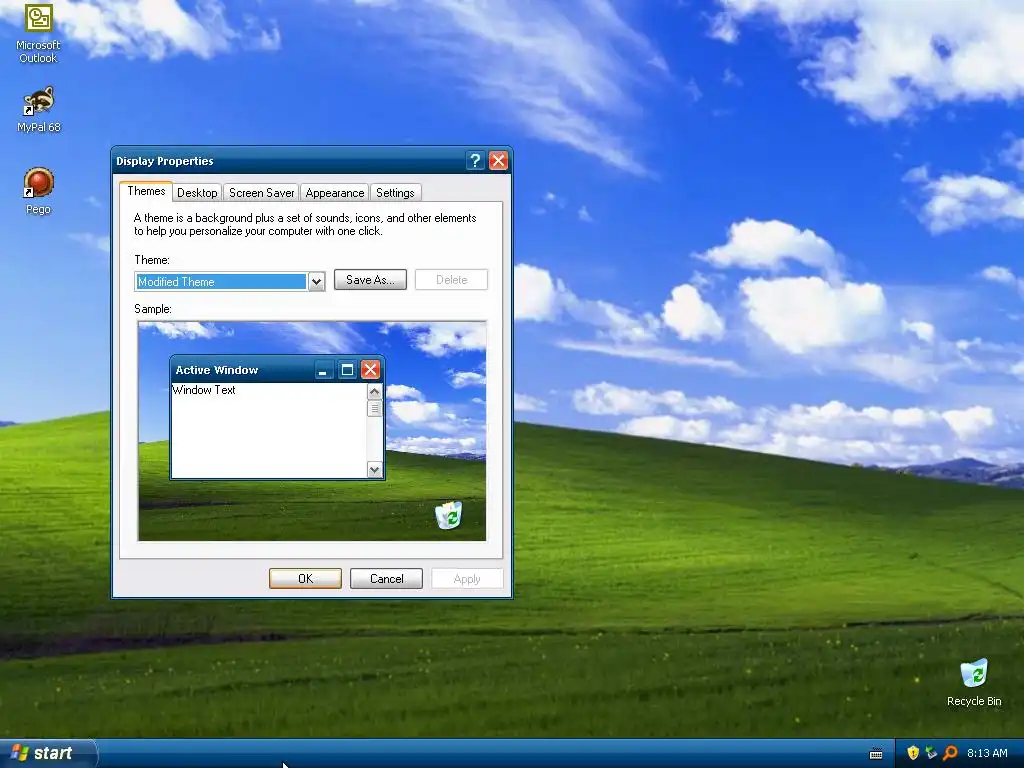The width and height of the screenshot is (1024, 768).
Task: Click the security shield tray icon
Action: point(912,753)
